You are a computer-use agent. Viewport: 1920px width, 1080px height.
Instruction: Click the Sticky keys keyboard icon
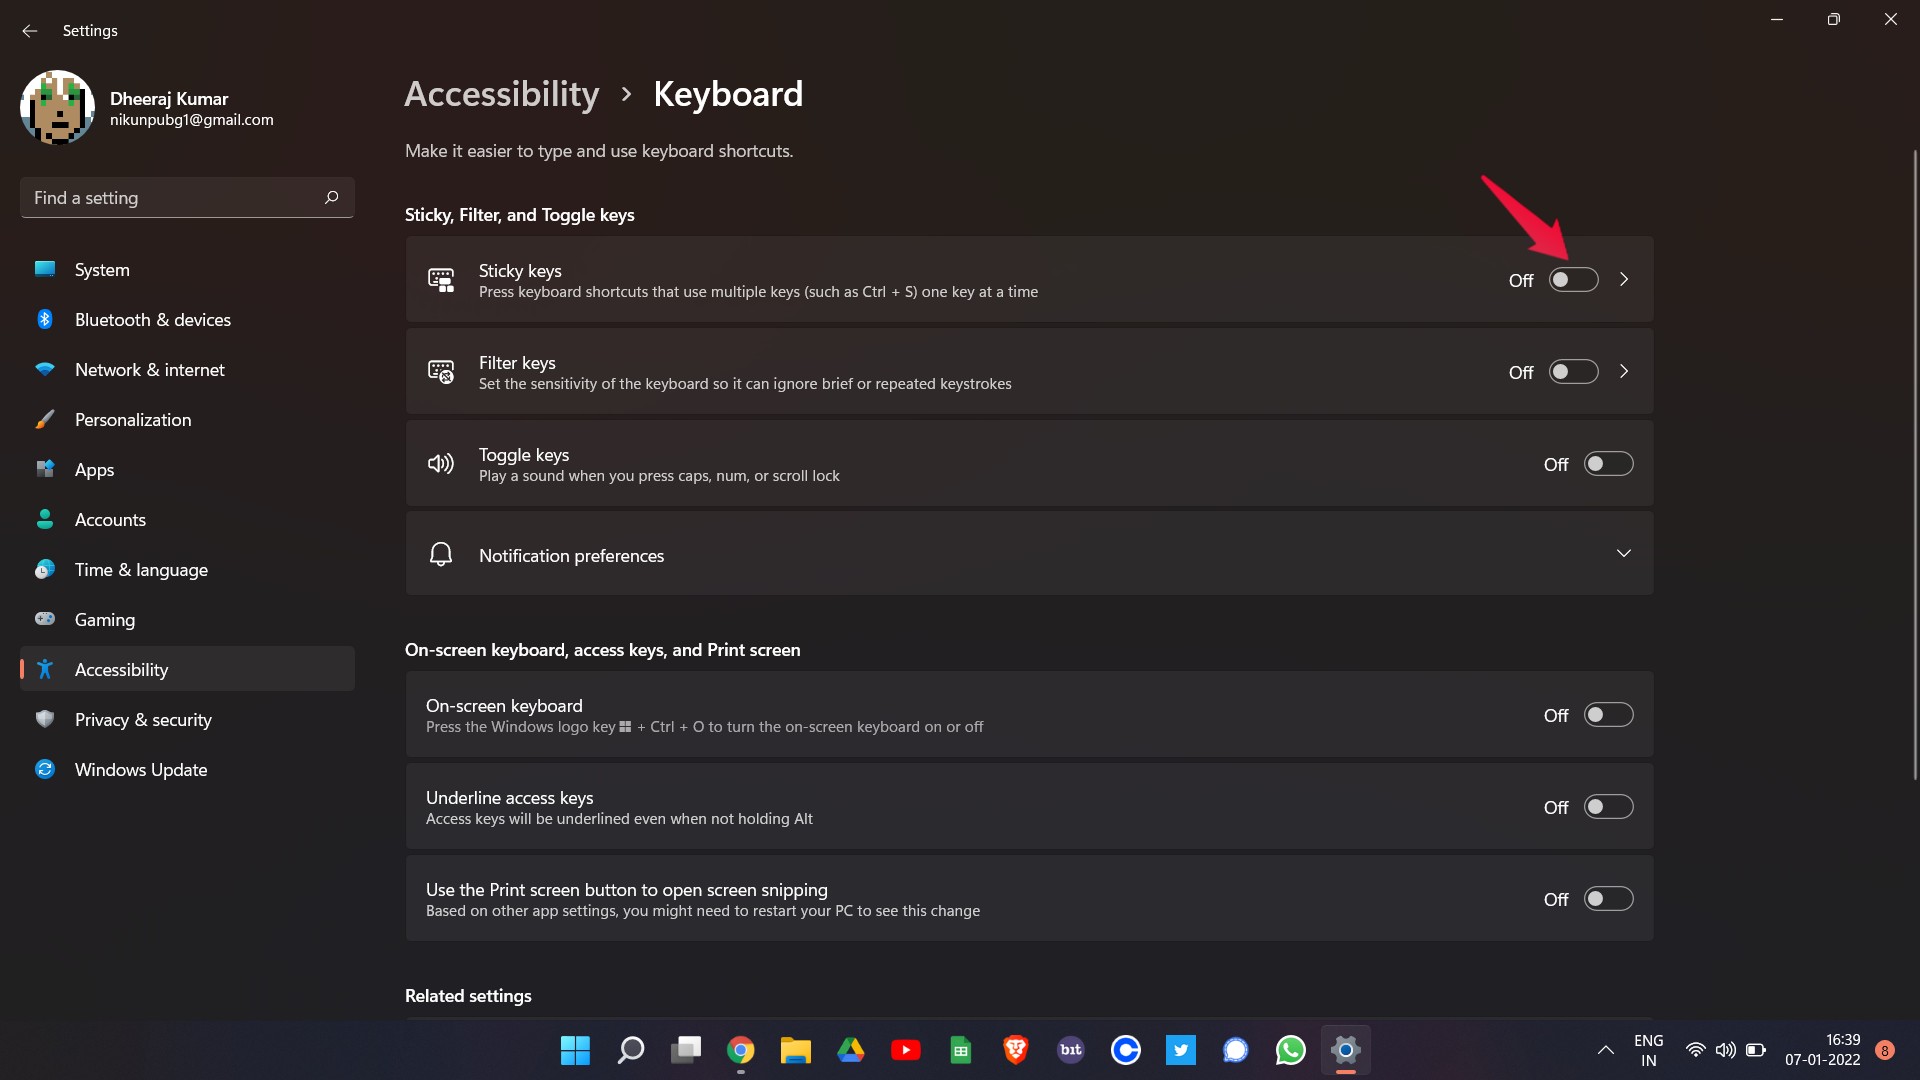pos(441,280)
